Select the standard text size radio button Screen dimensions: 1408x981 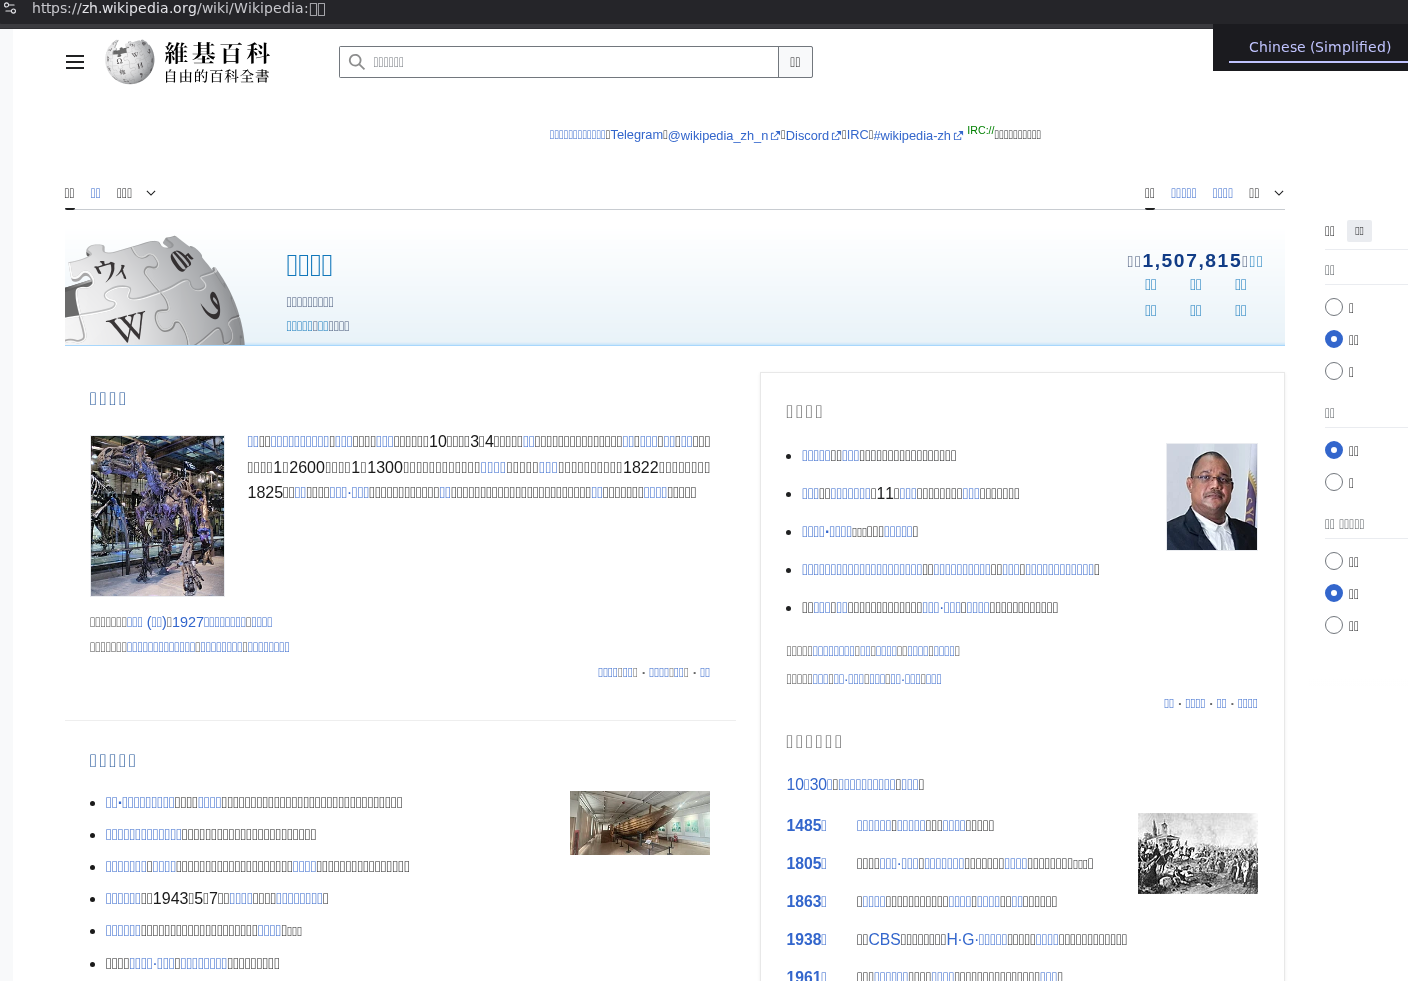click(1334, 339)
